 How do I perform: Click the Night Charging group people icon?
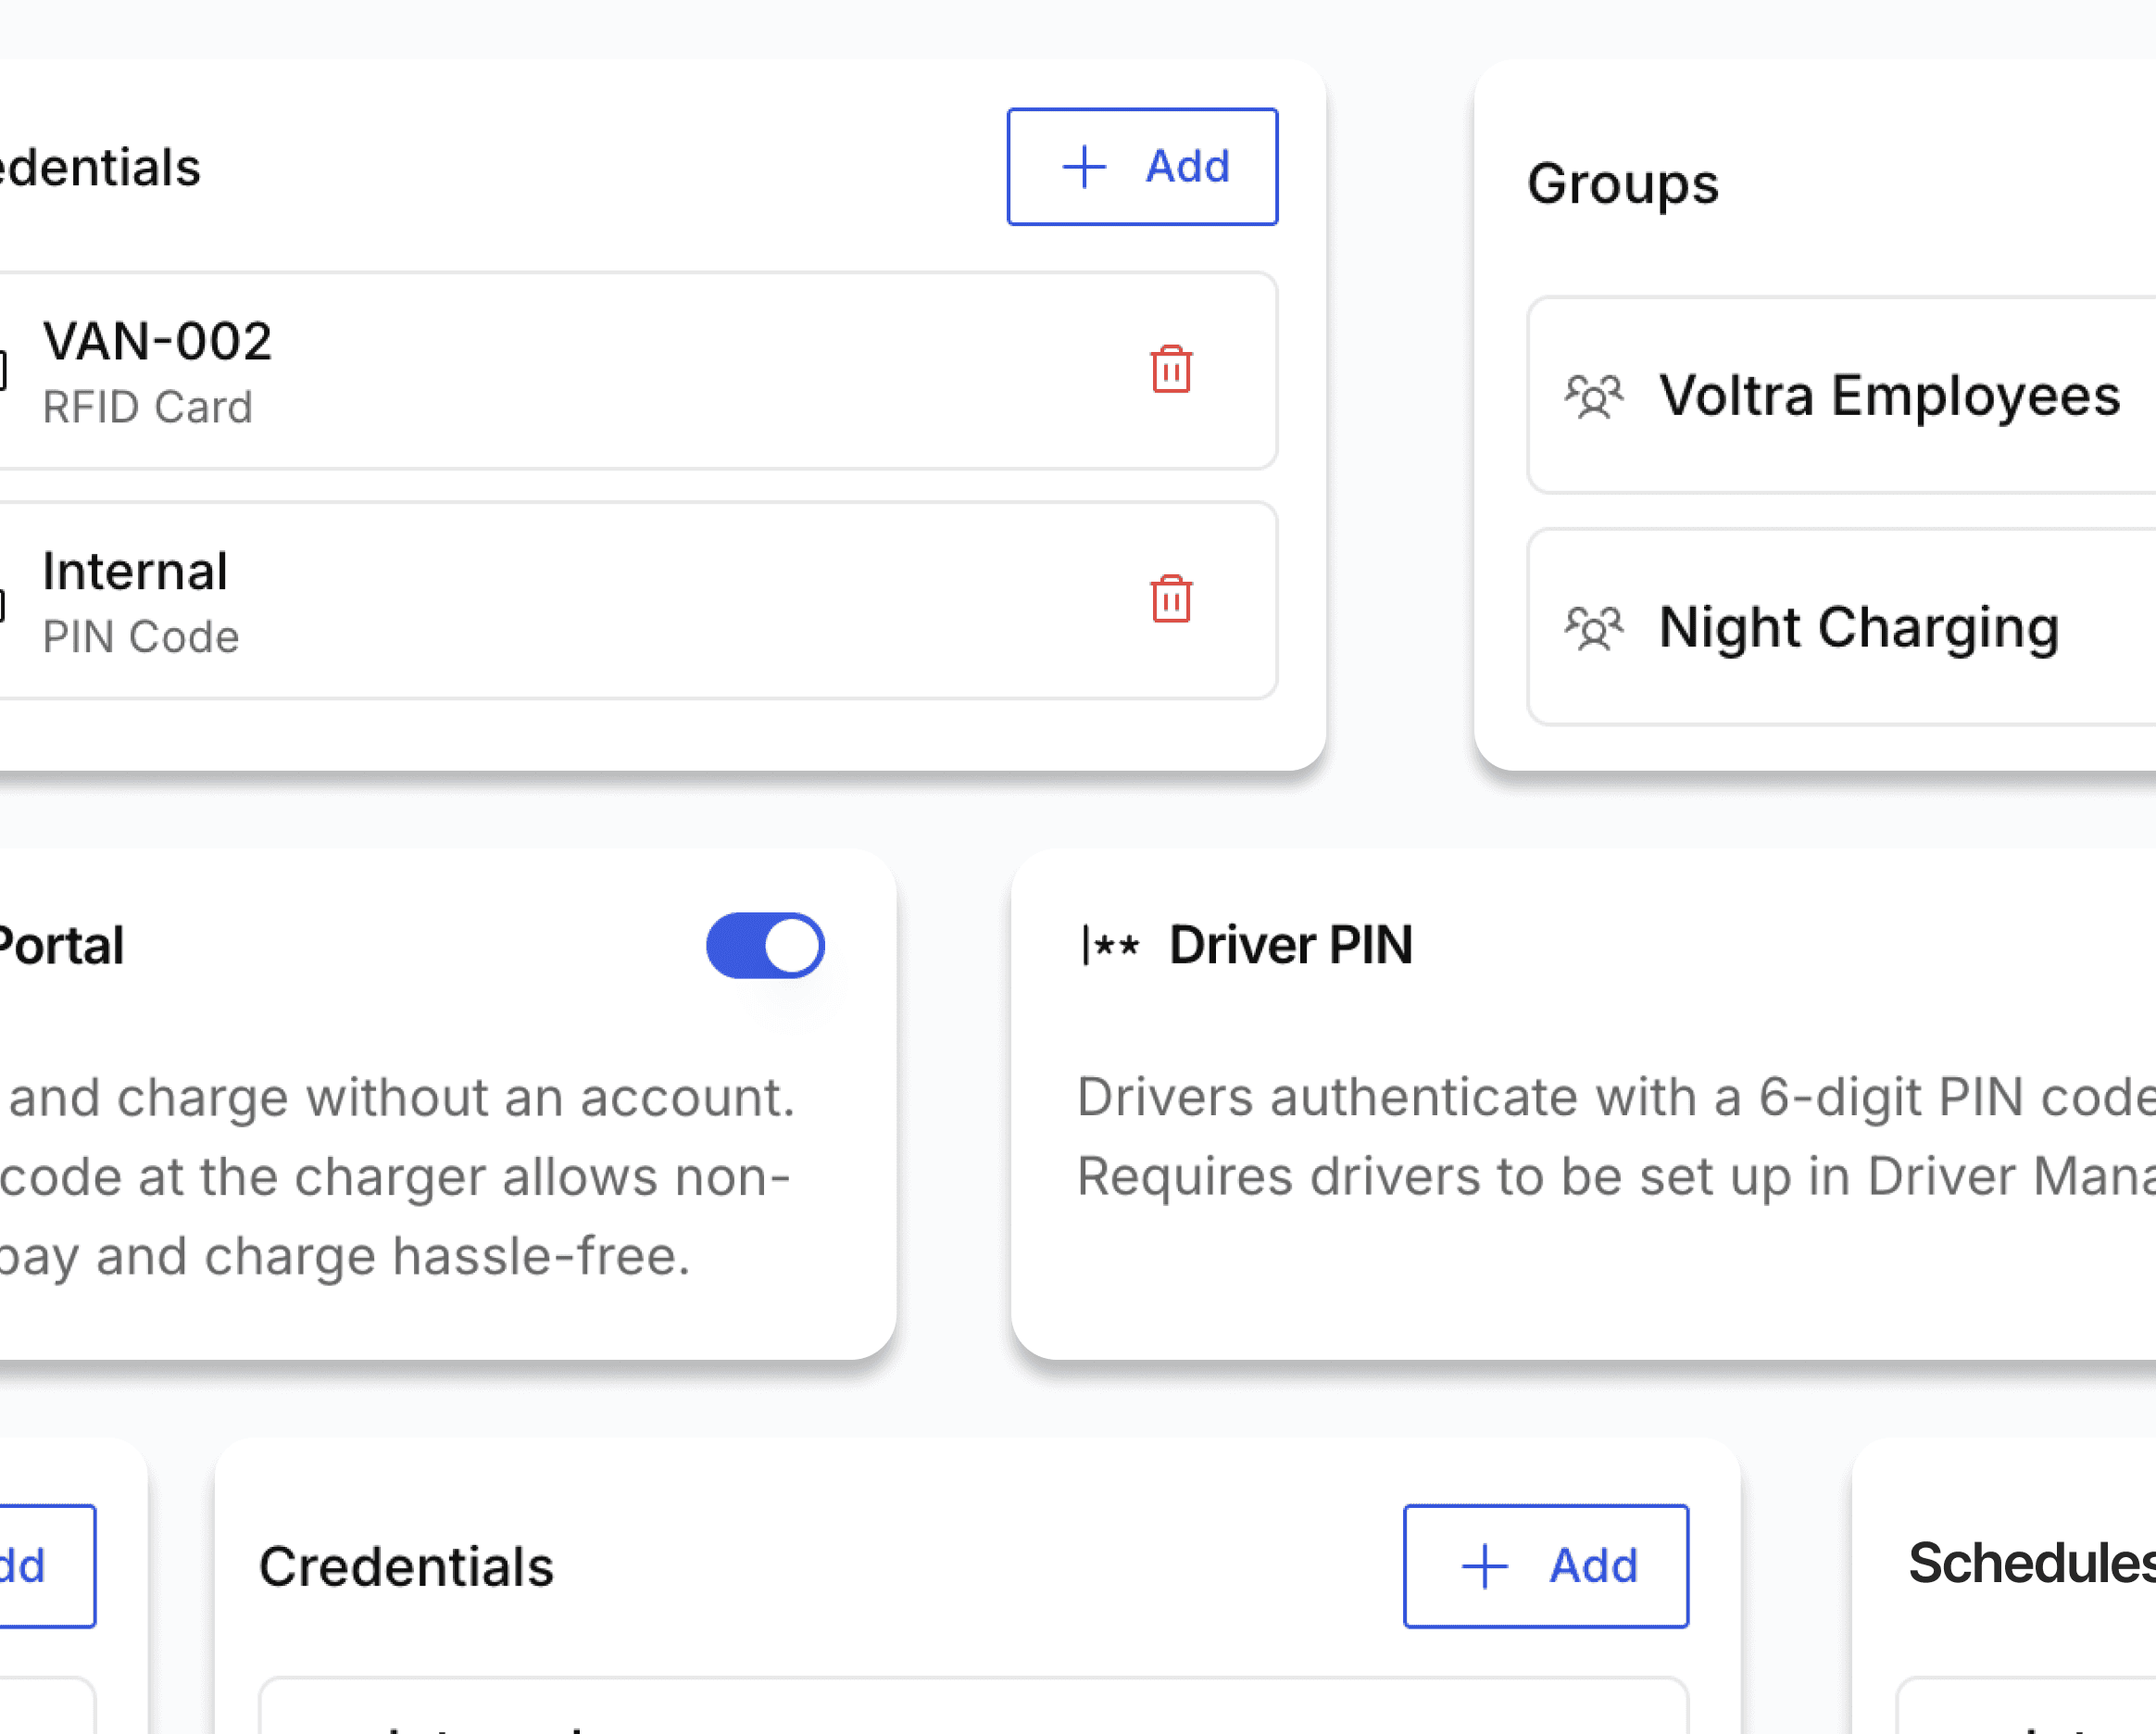pyautogui.click(x=1594, y=628)
